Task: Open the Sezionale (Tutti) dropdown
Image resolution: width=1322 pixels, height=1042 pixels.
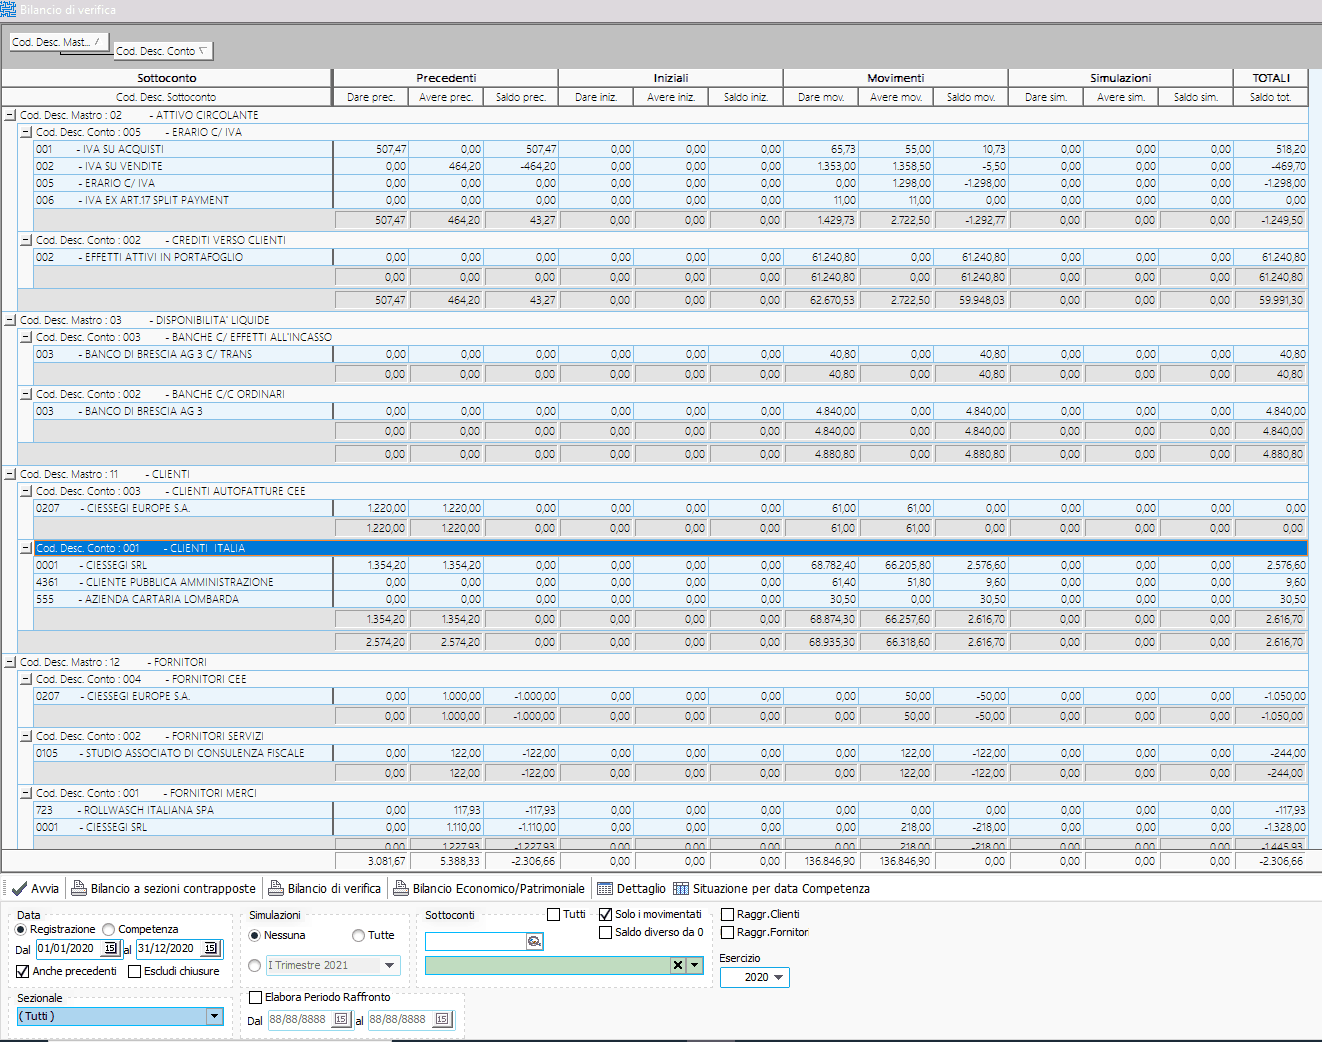Action: click(x=214, y=1016)
